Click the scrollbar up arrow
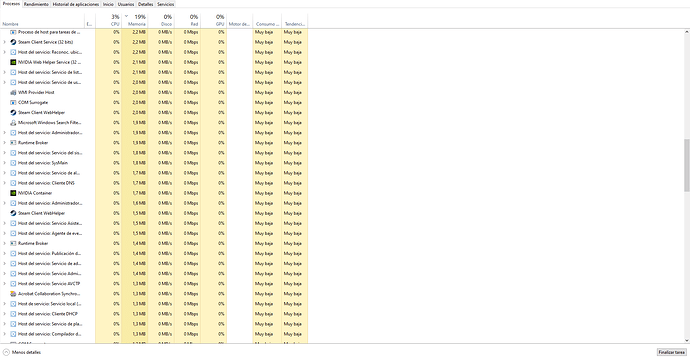Image resolution: width=690 pixels, height=361 pixels. click(686, 32)
